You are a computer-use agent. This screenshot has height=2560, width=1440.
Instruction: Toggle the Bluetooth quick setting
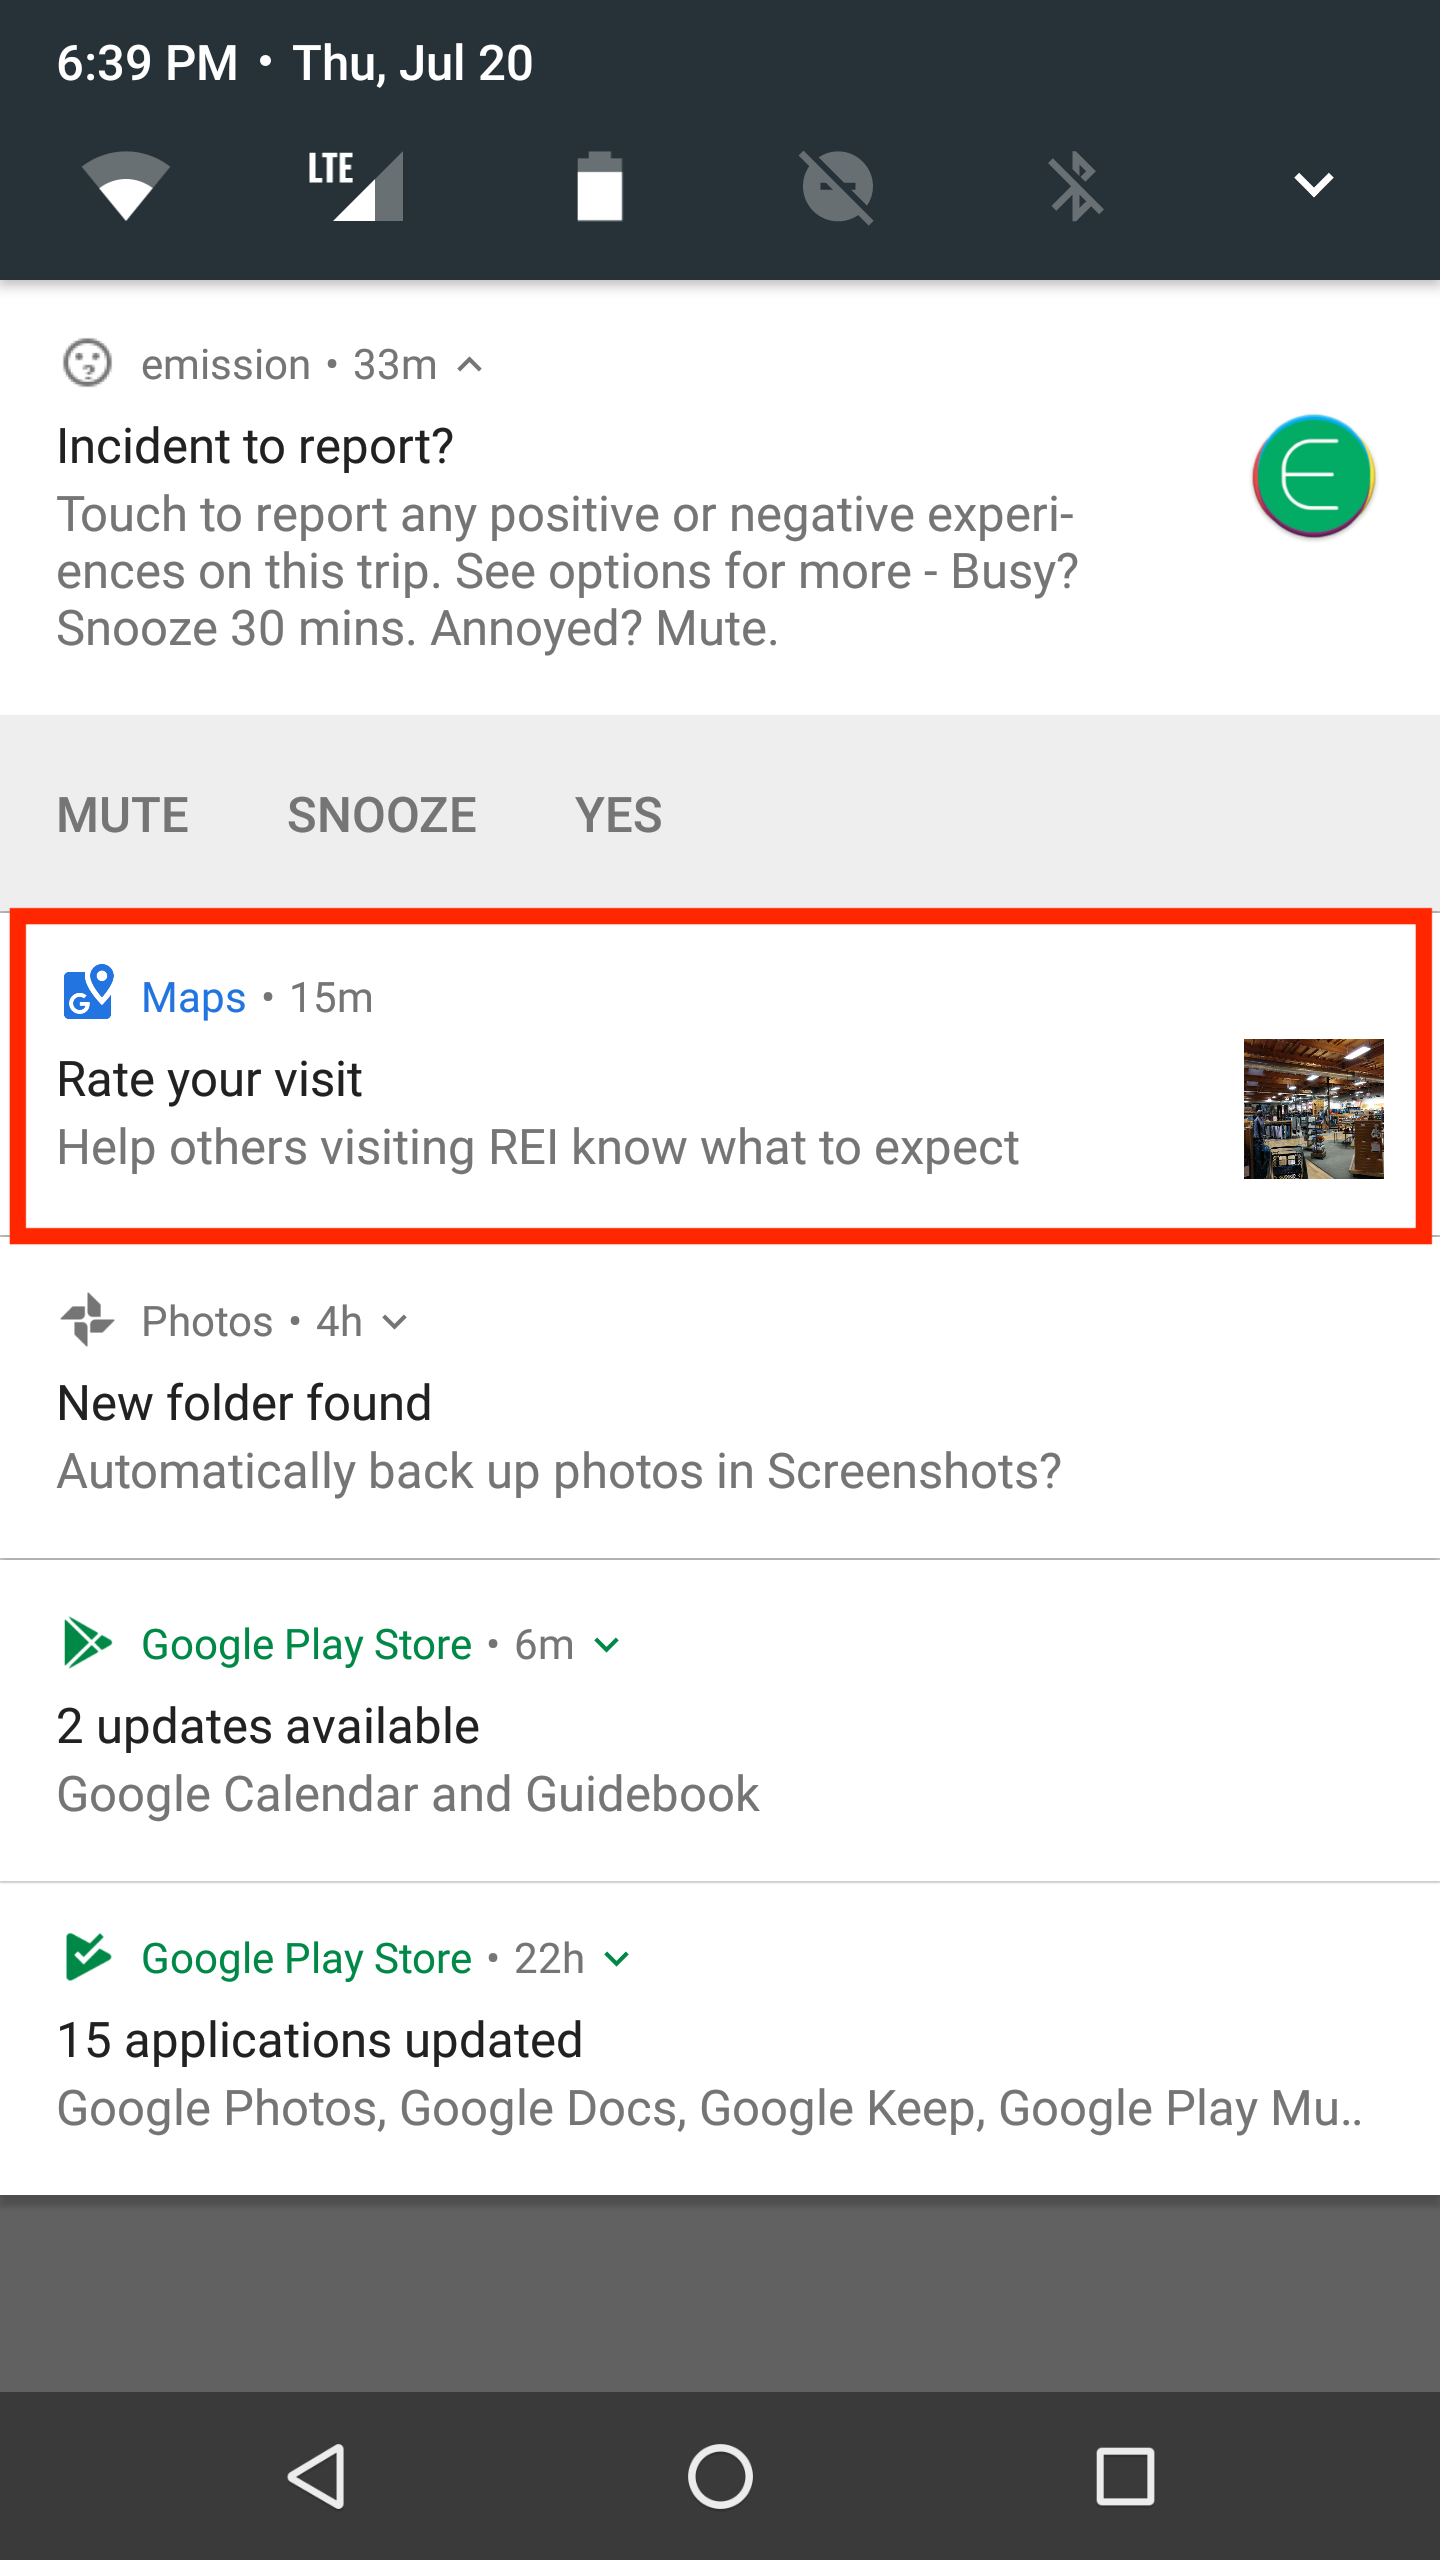coord(1076,186)
